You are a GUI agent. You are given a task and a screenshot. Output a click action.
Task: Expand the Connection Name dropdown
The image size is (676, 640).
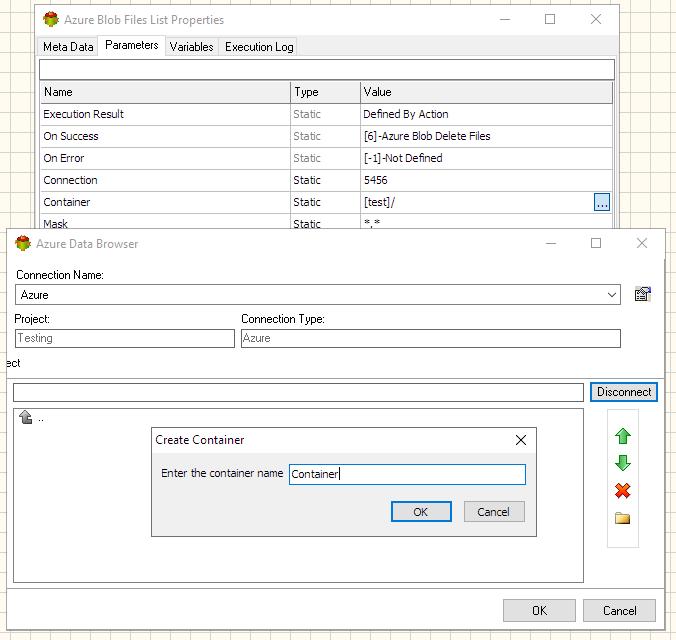tap(611, 295)
